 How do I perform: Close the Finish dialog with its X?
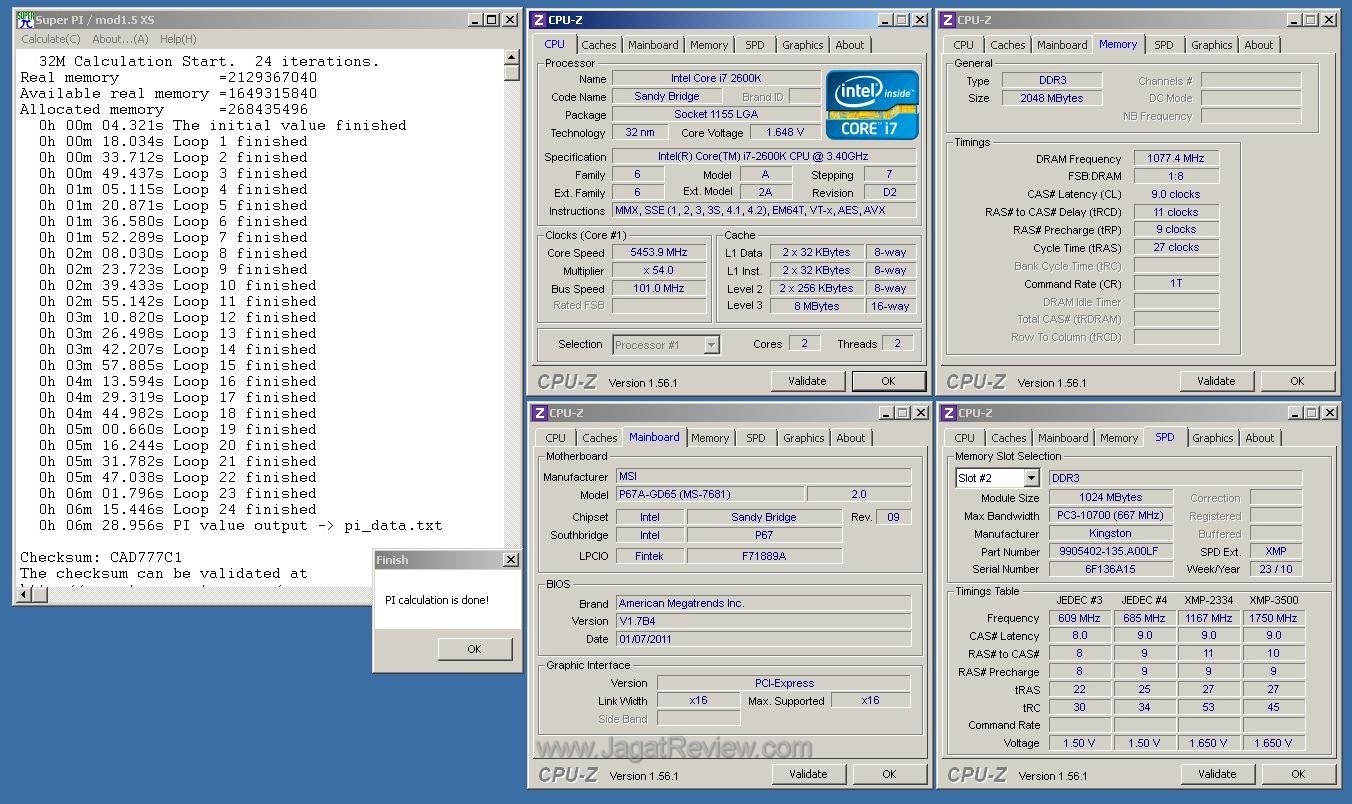click(510, 560)
